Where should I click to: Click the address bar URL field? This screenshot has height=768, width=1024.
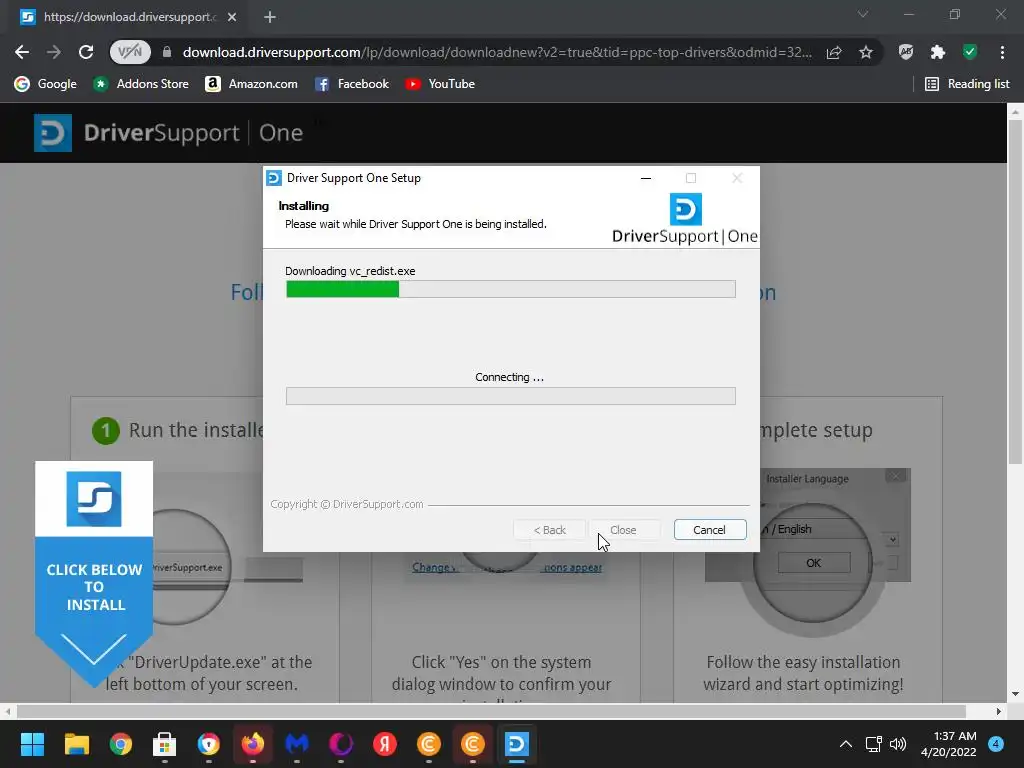(496, 52)
